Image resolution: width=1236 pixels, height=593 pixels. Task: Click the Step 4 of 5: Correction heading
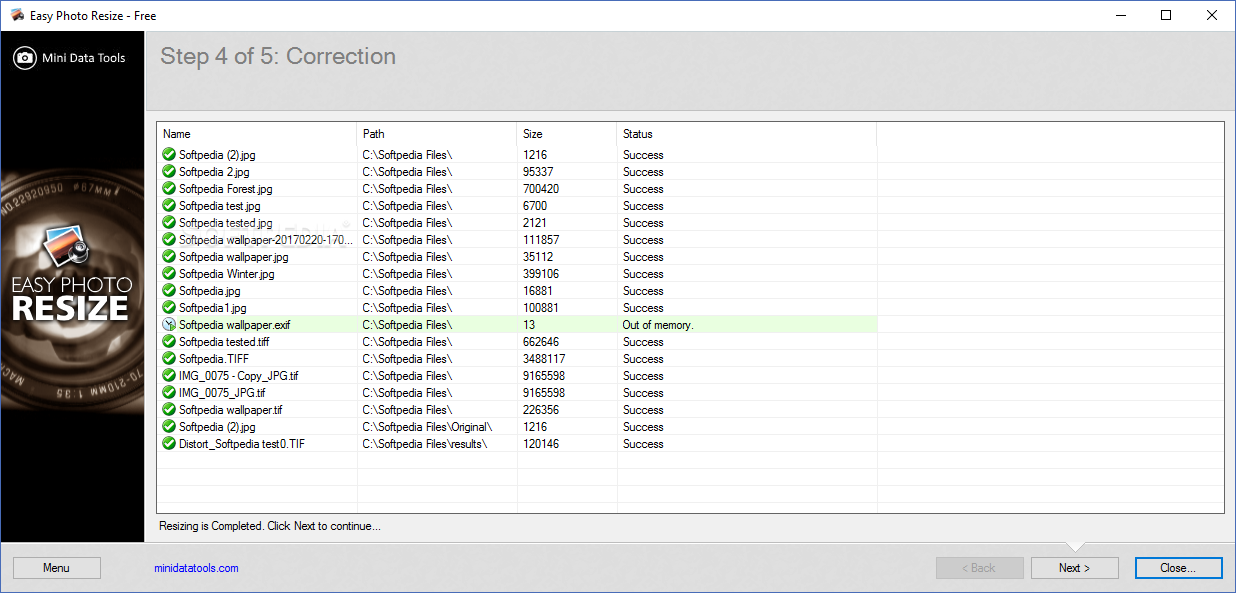click(x=278, y=57)
